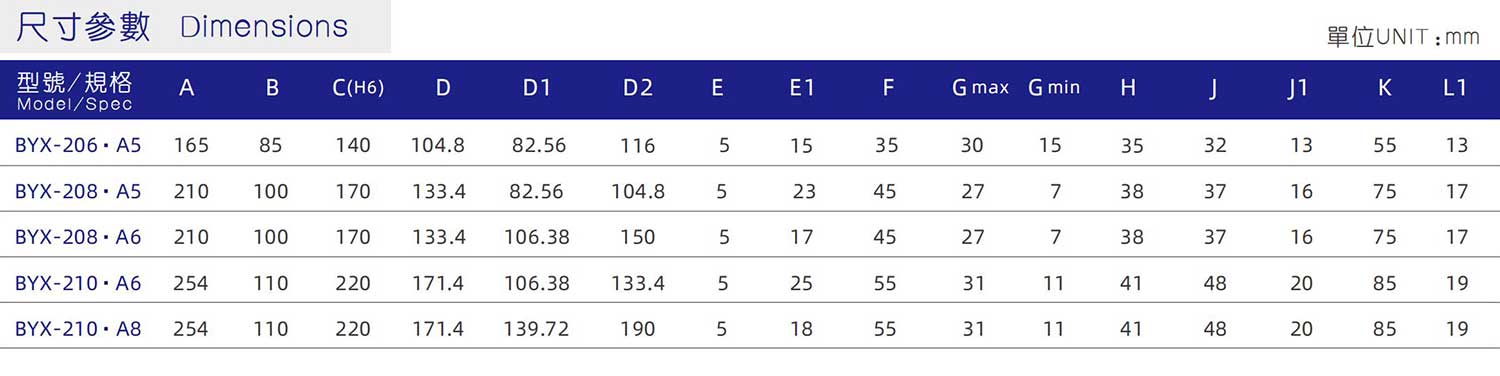
Task: Click the Model/Spec column header
Action: coord(74,90)
